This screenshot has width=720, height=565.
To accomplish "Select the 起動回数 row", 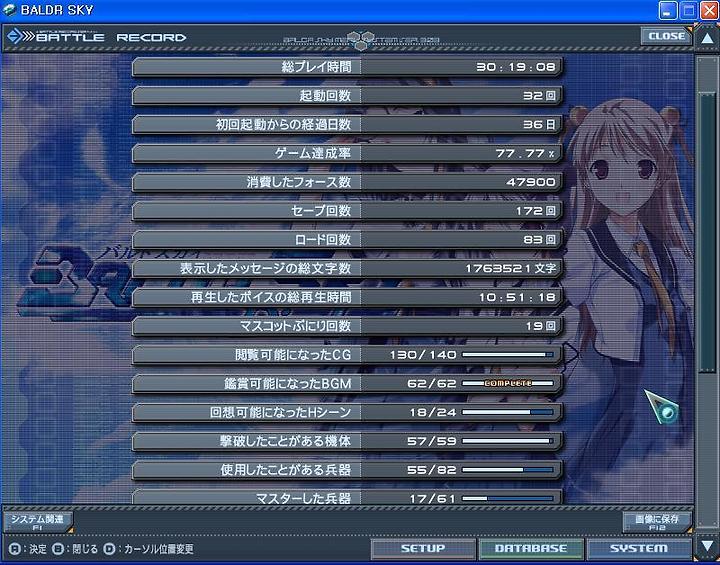I will 347,96.
